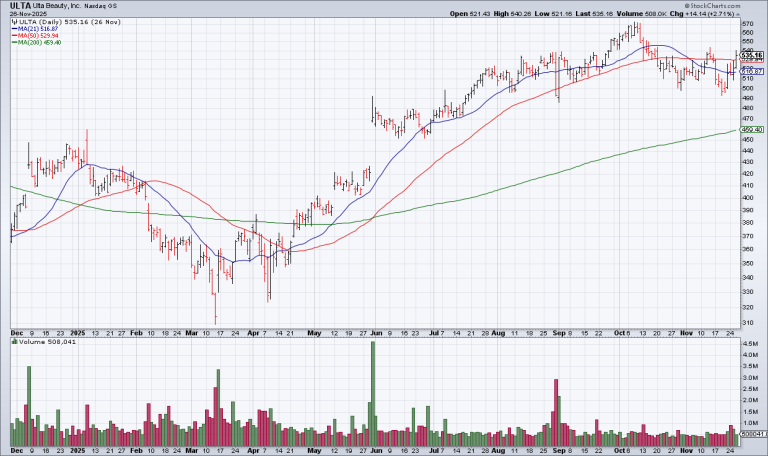Screen dimensions: 768x456
Task: Click the 480 price axis label
Action: [748, 108]
